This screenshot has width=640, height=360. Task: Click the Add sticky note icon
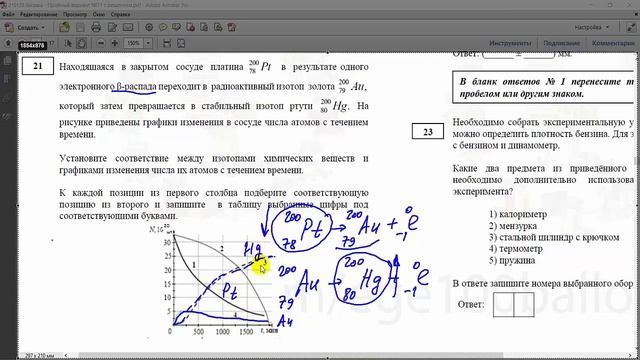pyautogui.click(x=163, y=27)
